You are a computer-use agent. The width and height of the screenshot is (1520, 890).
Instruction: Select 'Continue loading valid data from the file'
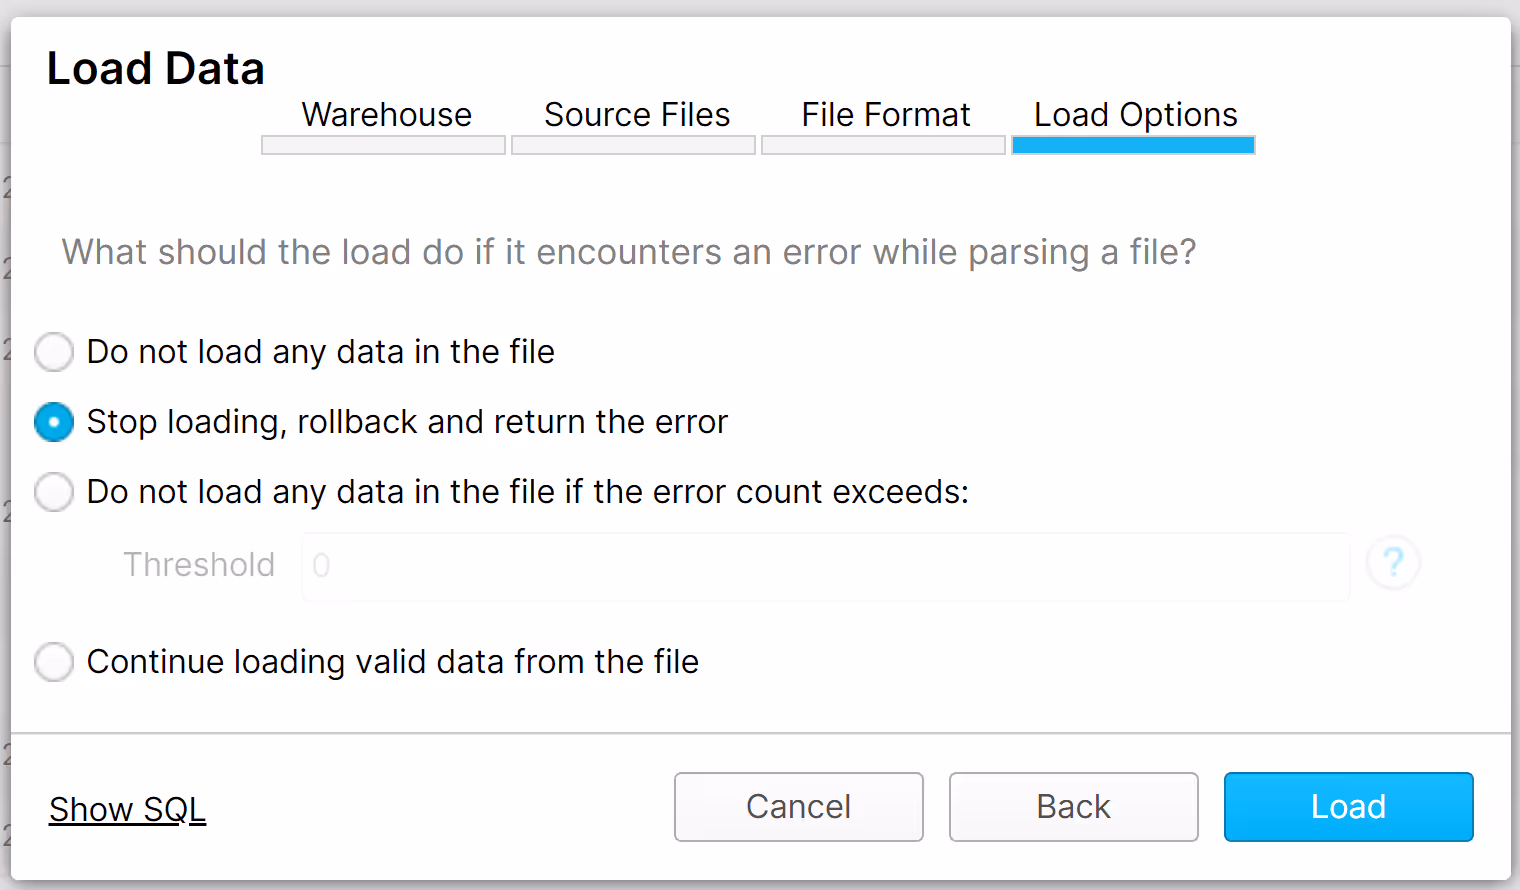coord(54,662)
